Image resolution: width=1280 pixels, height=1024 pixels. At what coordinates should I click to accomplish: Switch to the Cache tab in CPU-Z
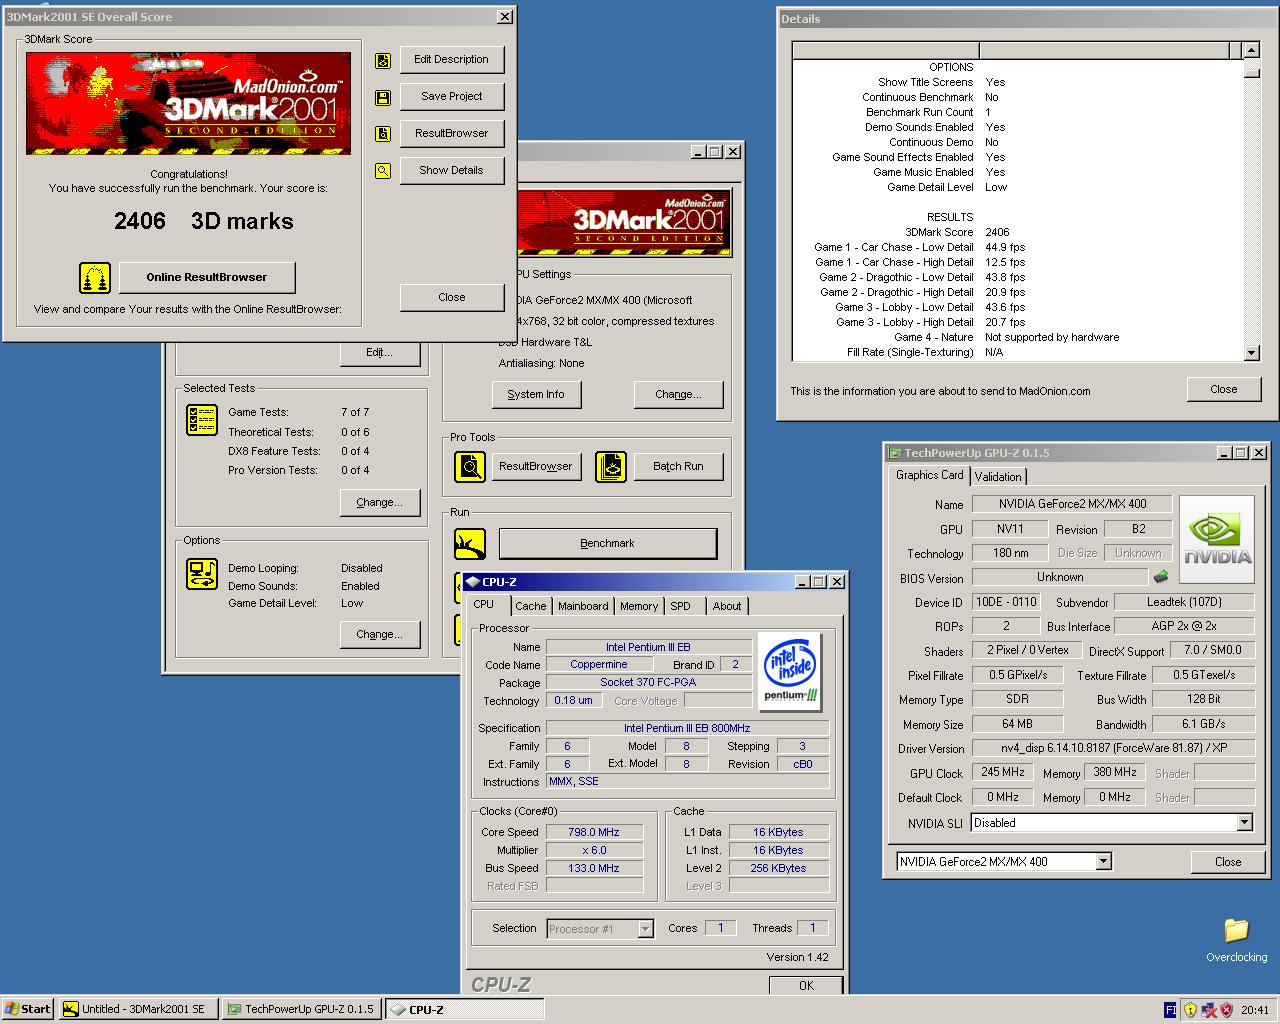coord(531,606)
